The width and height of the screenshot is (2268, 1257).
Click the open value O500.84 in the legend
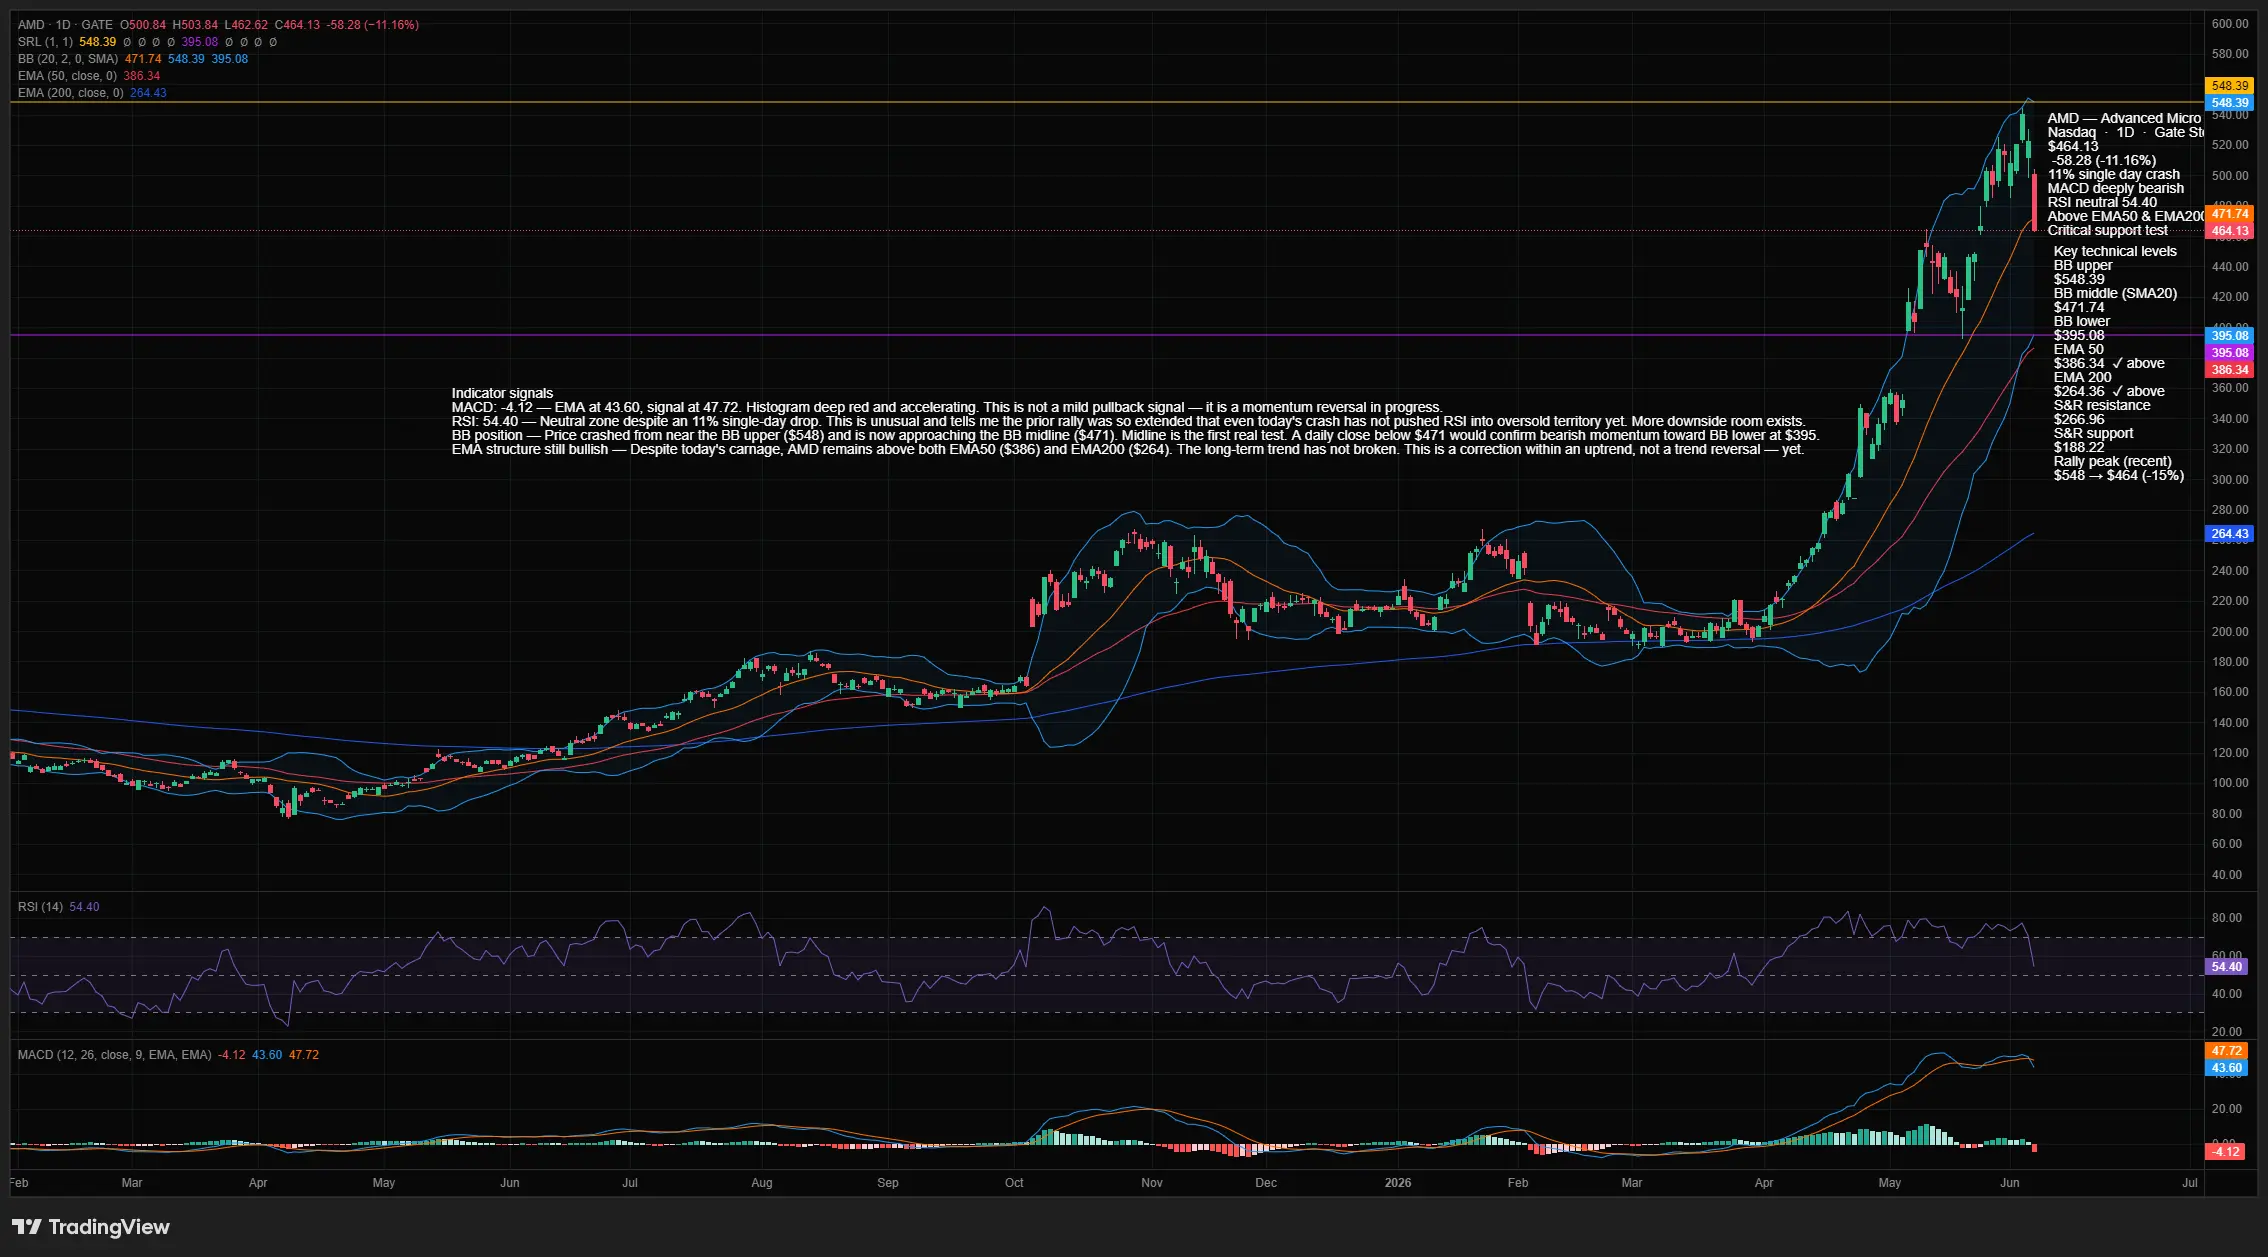tap(143, 25)
